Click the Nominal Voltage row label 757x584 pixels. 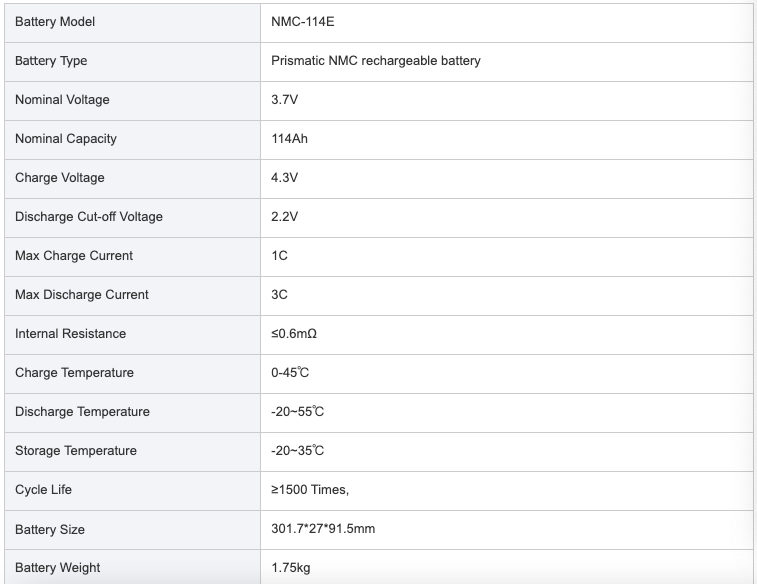click(62, 99)
